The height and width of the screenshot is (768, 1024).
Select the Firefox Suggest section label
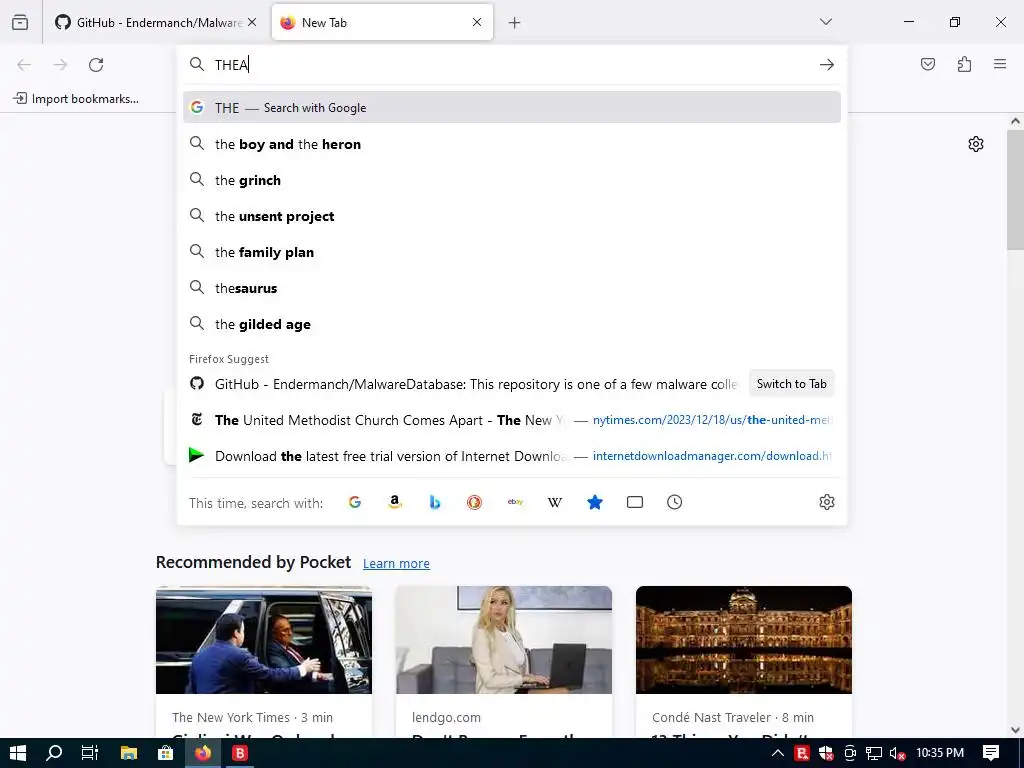[x=229, y=359]
